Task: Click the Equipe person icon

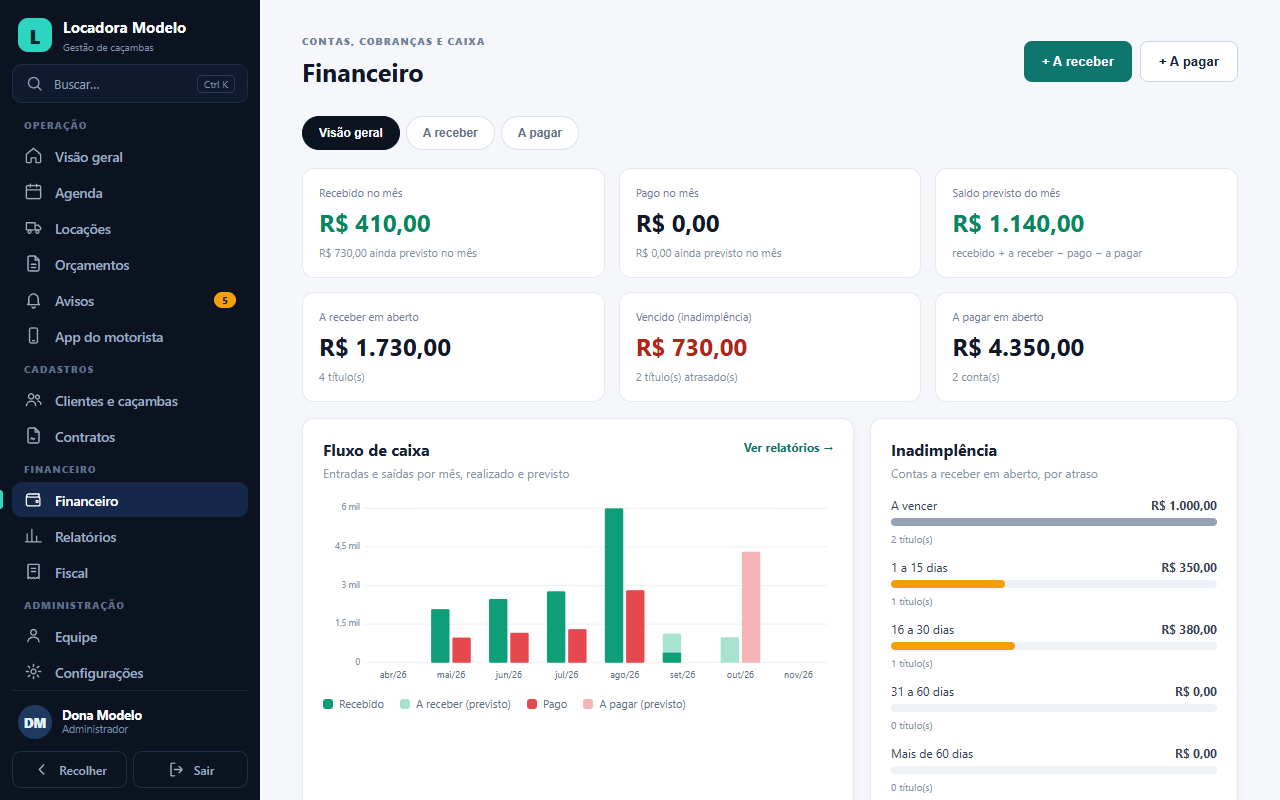Action: pos(34,637)
